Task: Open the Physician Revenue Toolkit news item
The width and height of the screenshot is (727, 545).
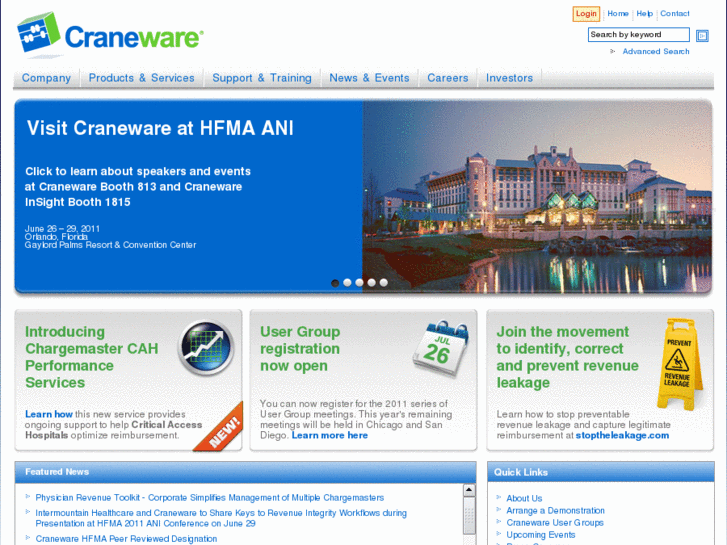Action: point(210,498)
